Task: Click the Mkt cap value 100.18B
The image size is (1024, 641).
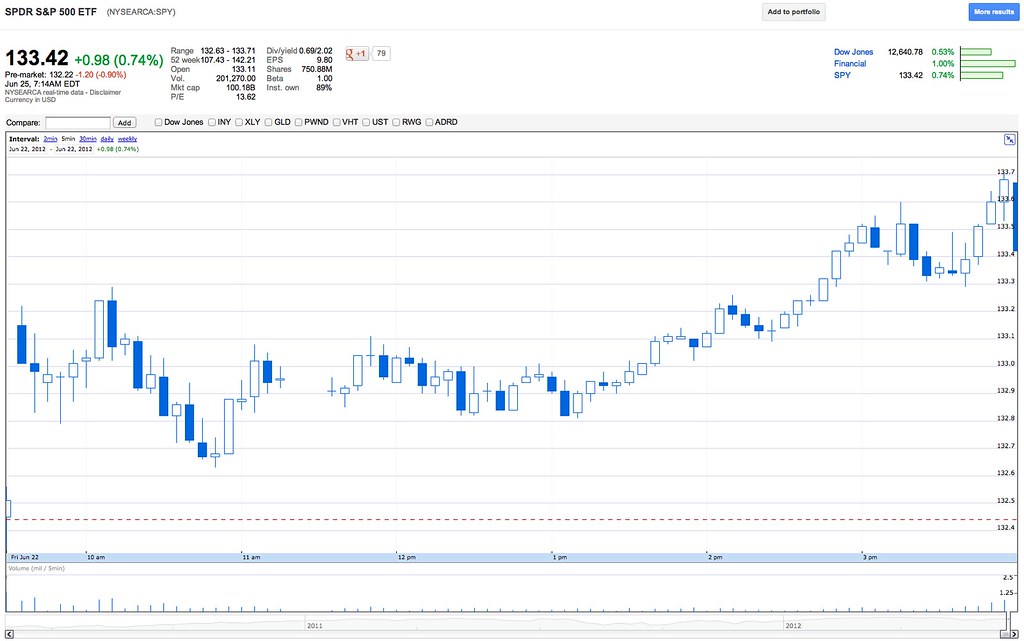Action: [240, 87]
